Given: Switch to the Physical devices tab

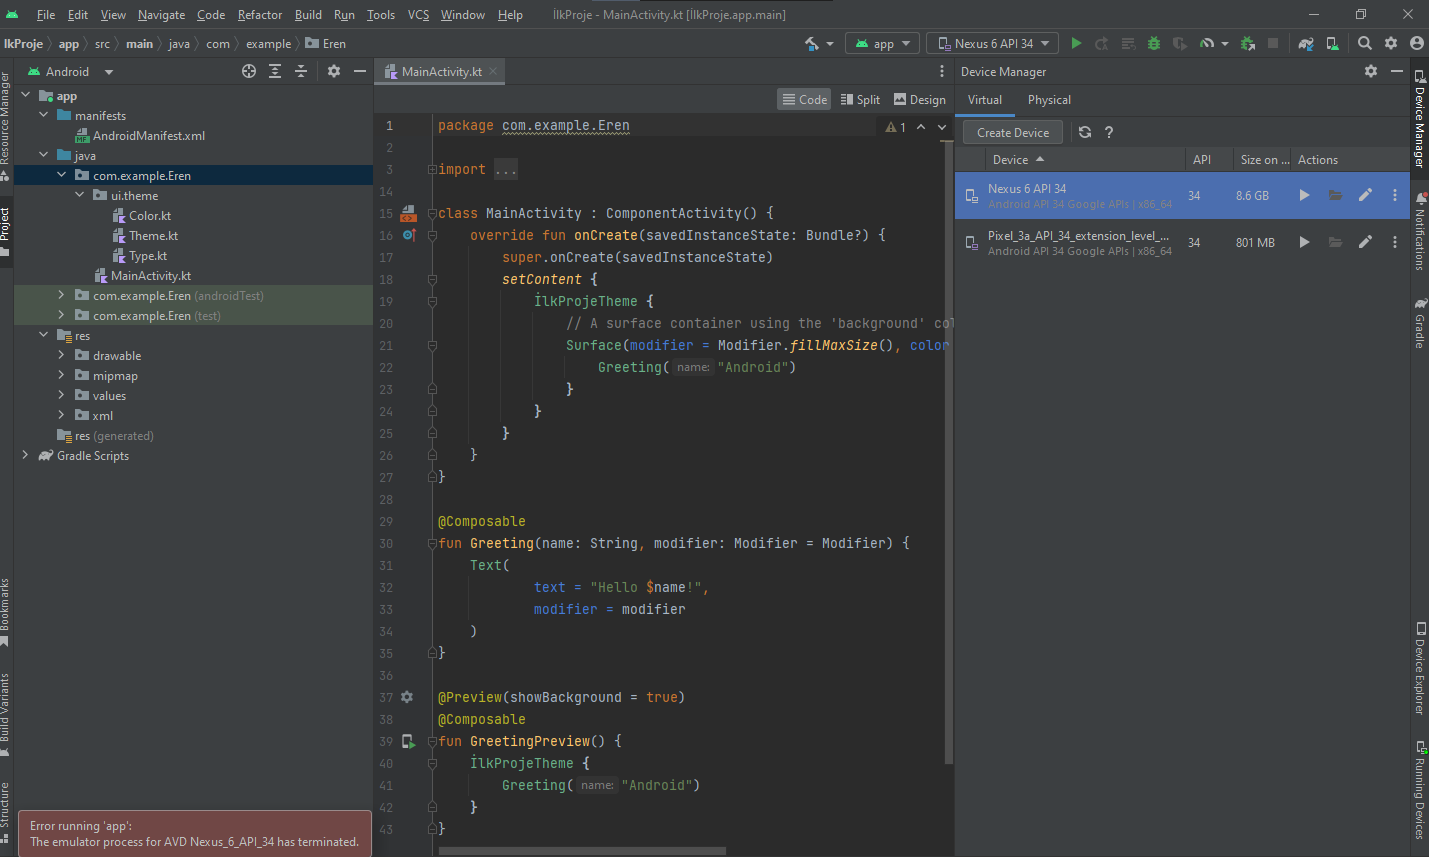Looking at the screenshot, I should [1049, 100].
